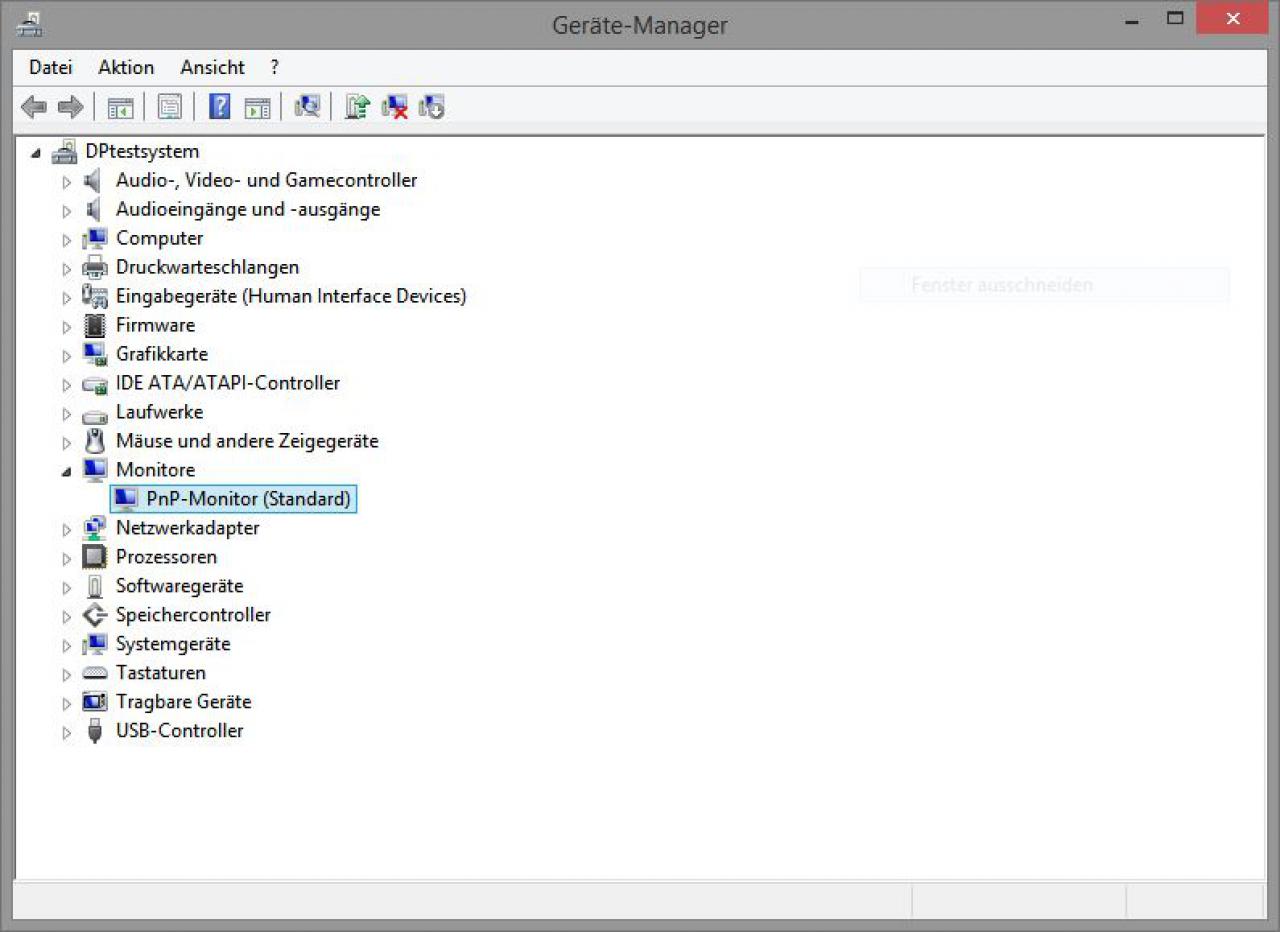
Task: Scan for hardware changes icon
Action: pos(307,106)
